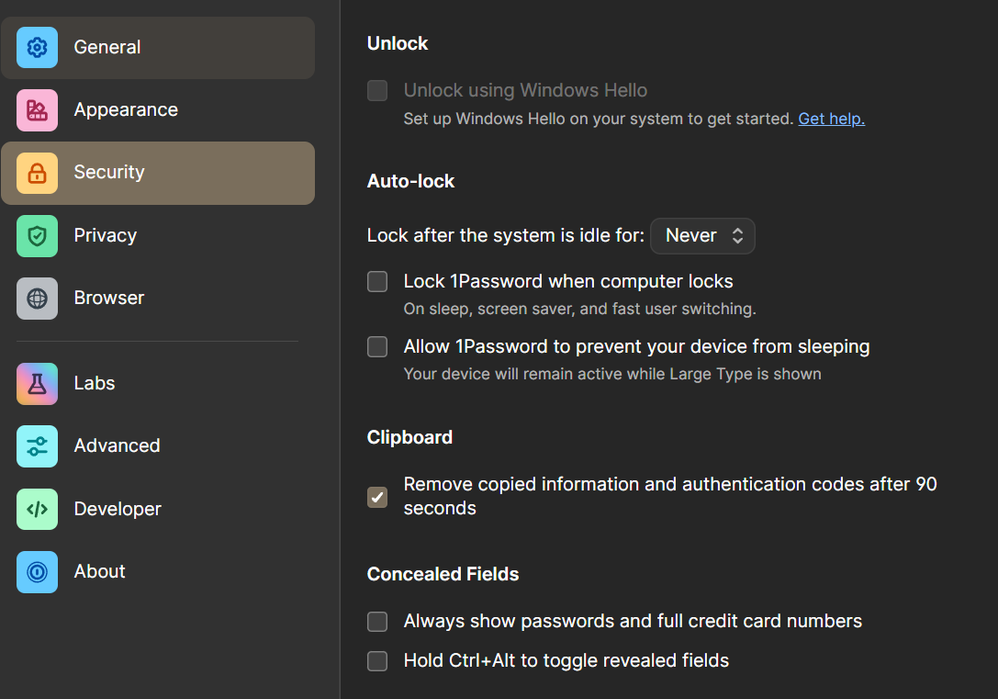The width and height of the screenshot is (998, 699).
Task: Open Labs using the flask icon
Action: (37, 384)
